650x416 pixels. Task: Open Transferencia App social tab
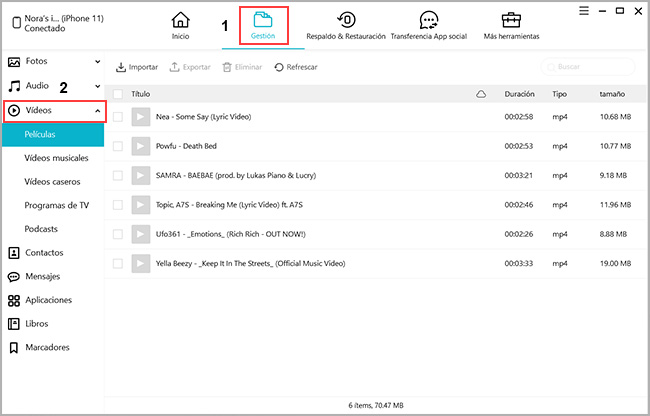429,26
